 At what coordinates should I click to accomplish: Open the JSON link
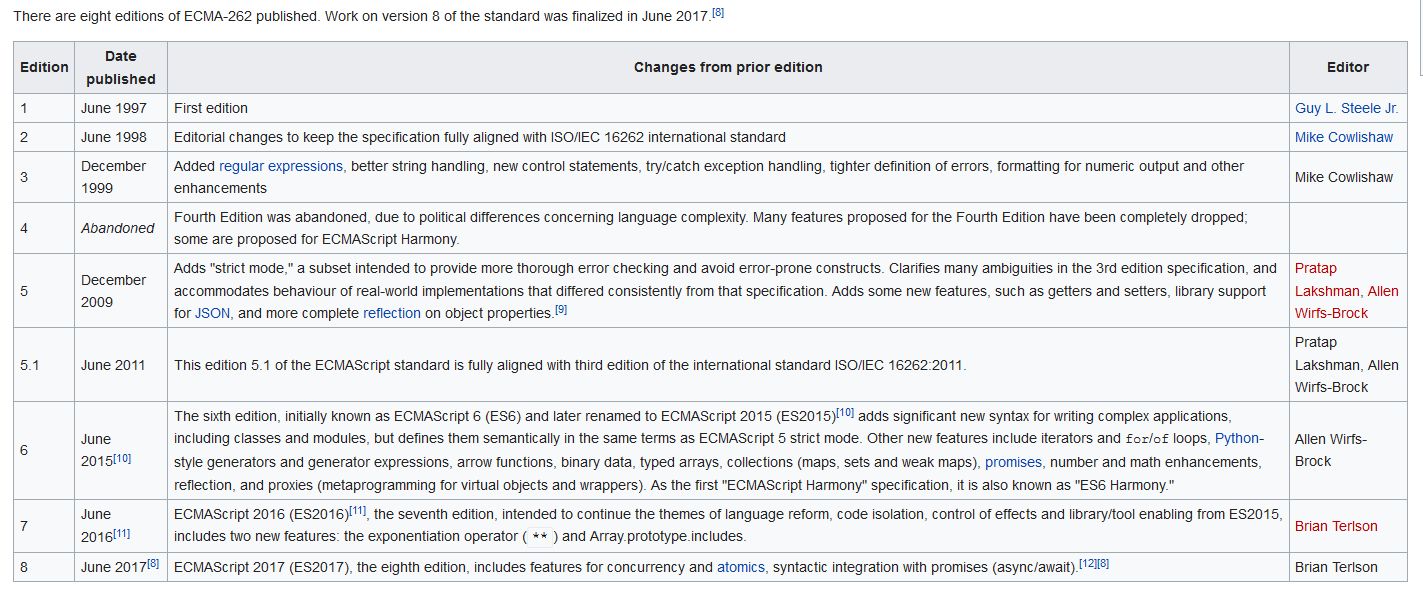click(212, 313)
